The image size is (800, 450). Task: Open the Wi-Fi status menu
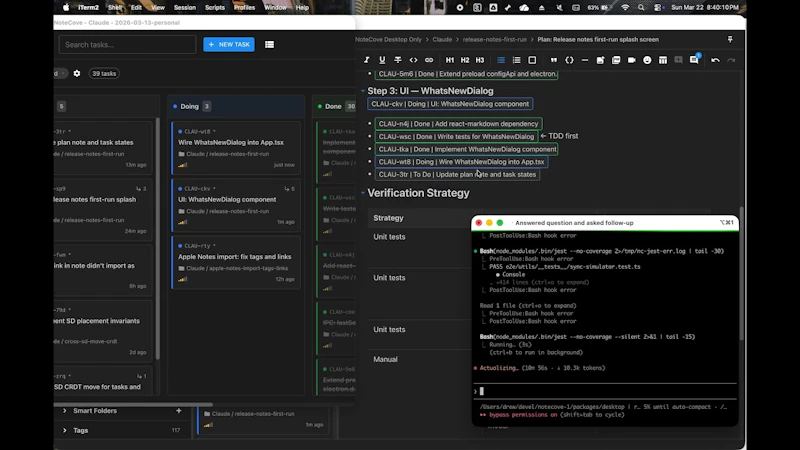click(625, 8)
